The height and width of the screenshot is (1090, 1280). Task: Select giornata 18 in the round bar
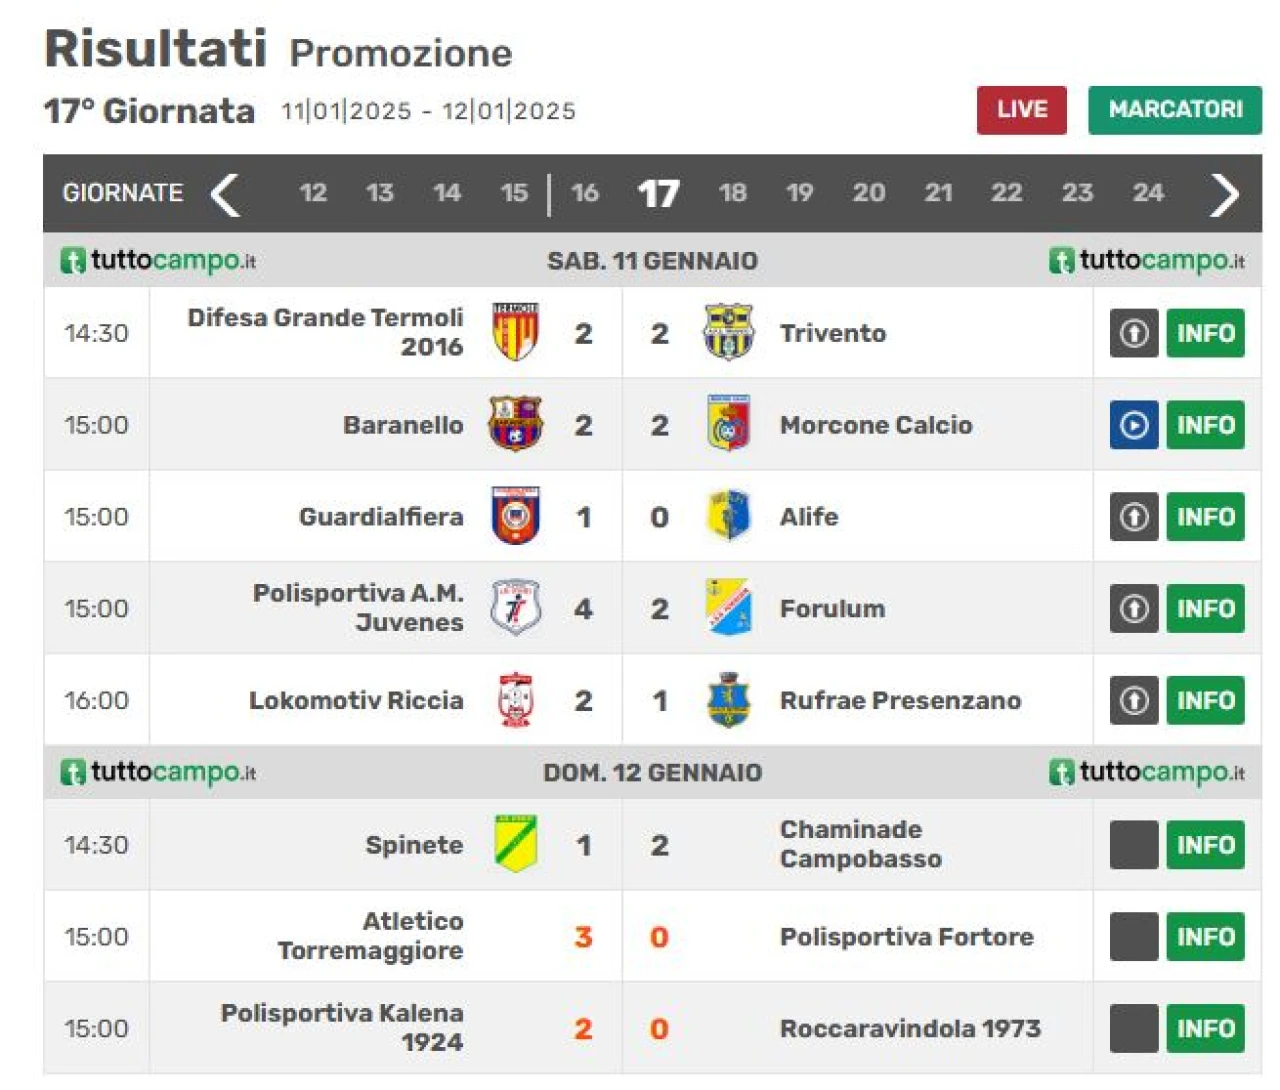pyautogui.click(x=733, y=193)
